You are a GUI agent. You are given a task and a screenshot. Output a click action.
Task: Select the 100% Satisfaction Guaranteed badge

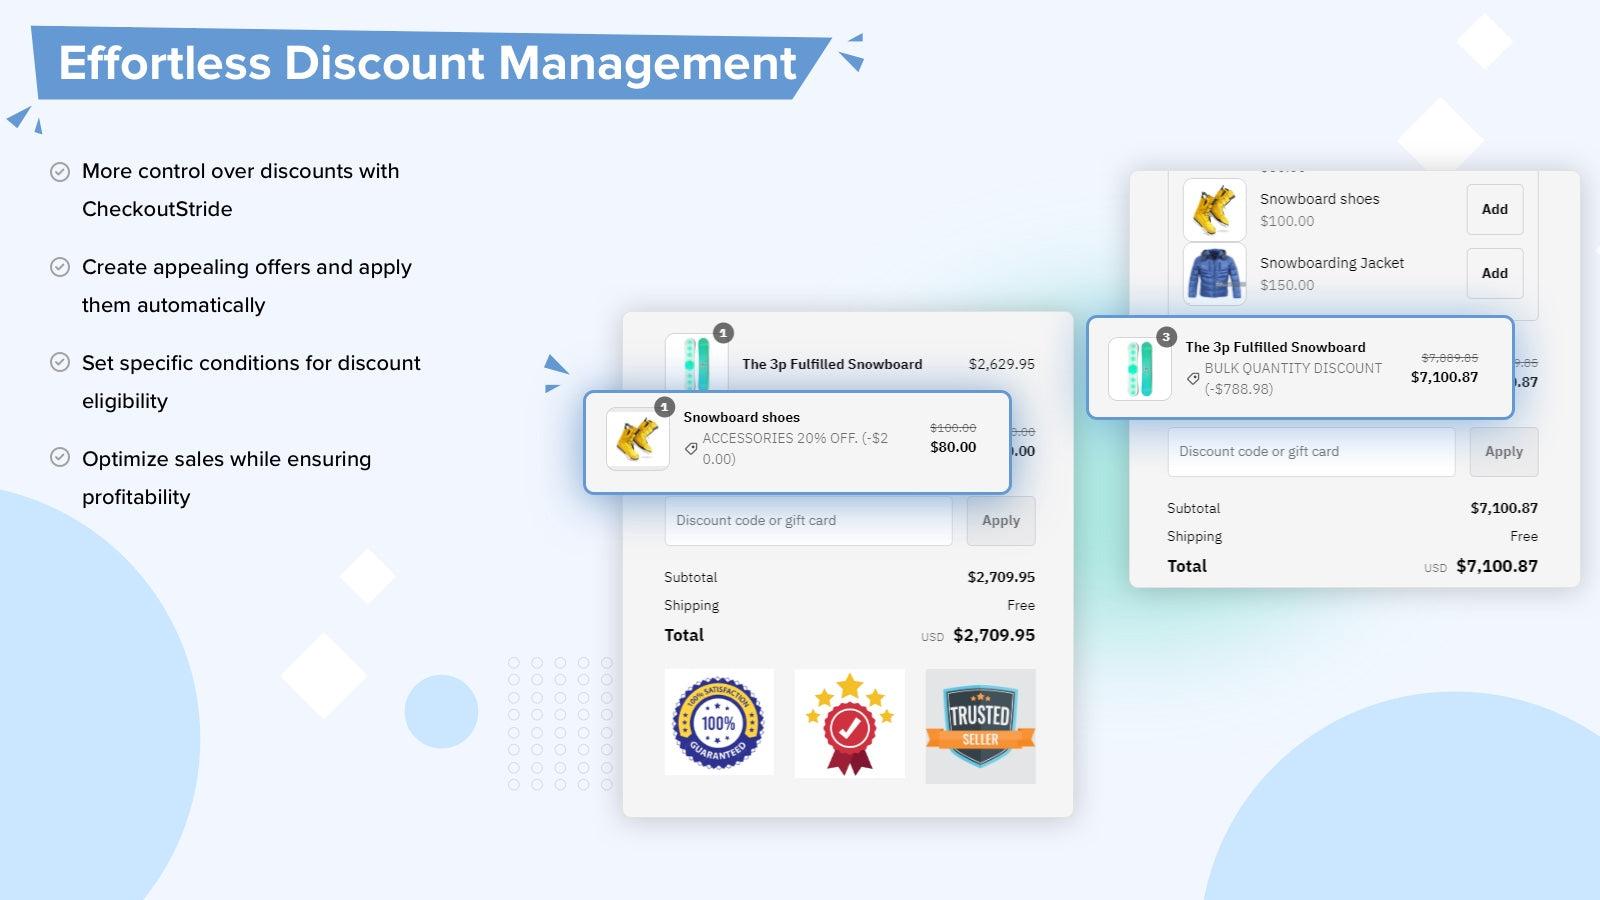point(719,723)
